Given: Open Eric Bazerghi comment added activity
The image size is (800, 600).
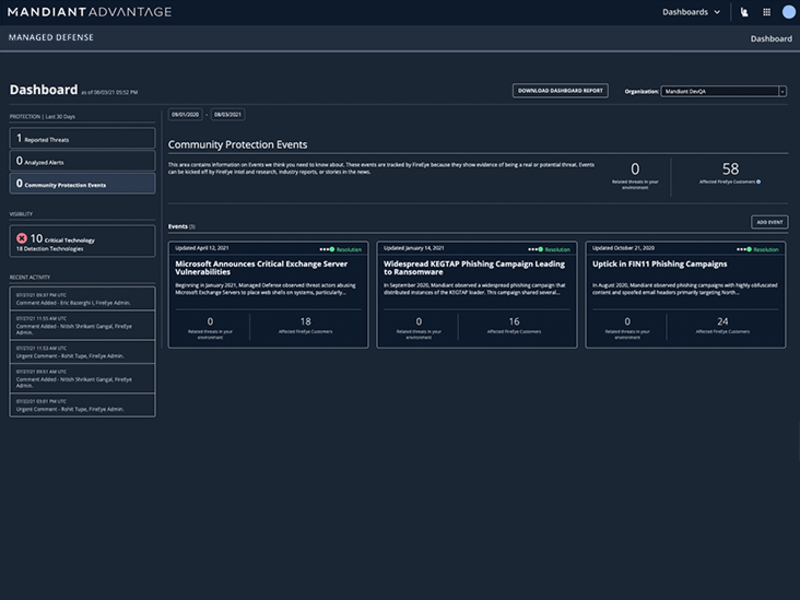Looking at the screenshot, I should [x=82, y=299].
